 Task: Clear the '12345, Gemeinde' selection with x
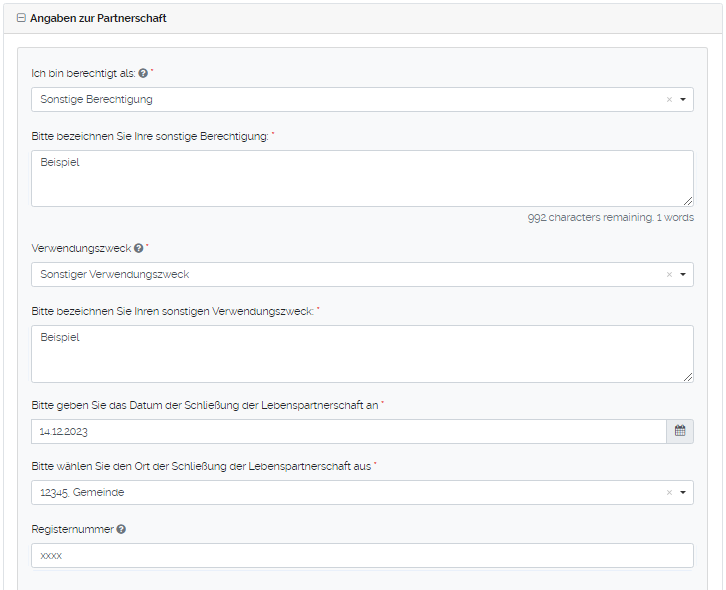point(669,493)
